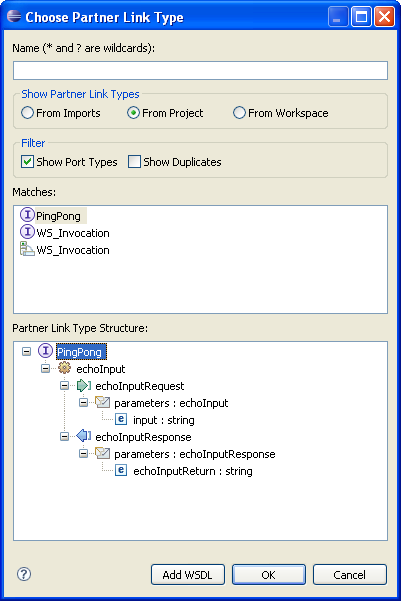This screenshot has height=601, width=401.
Task: Choose the From Workspace radio option
Action: coord(239,113)
